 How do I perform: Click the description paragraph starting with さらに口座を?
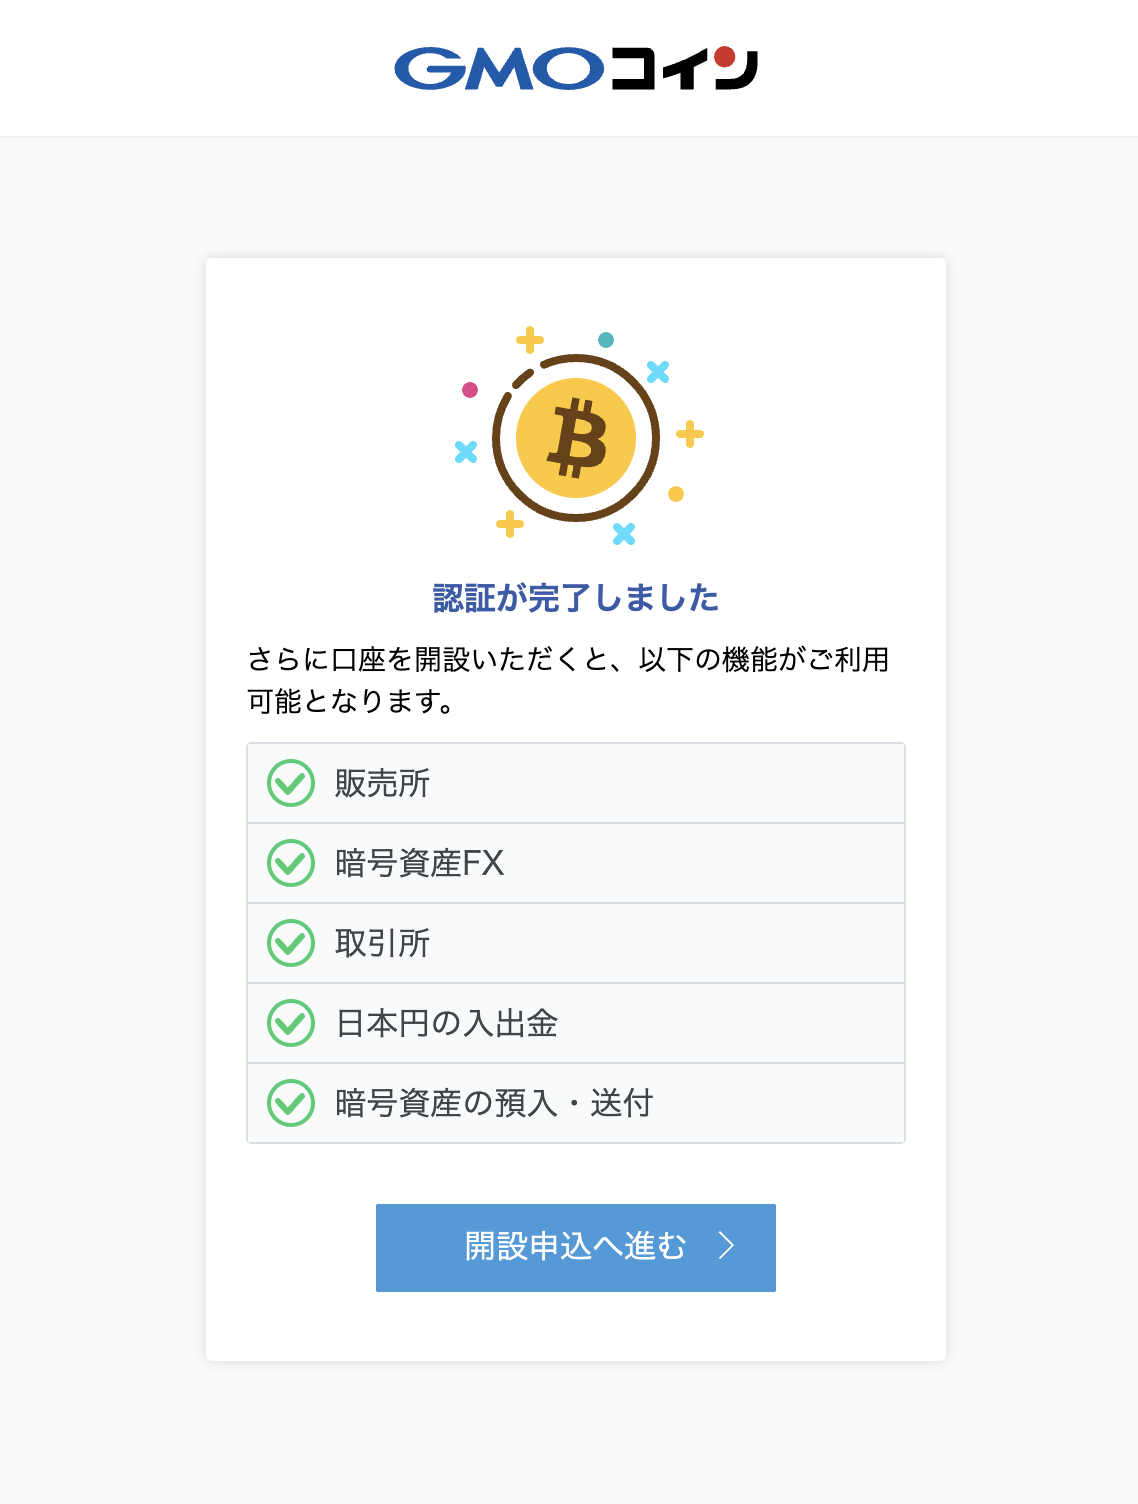(x=568, y=680)
